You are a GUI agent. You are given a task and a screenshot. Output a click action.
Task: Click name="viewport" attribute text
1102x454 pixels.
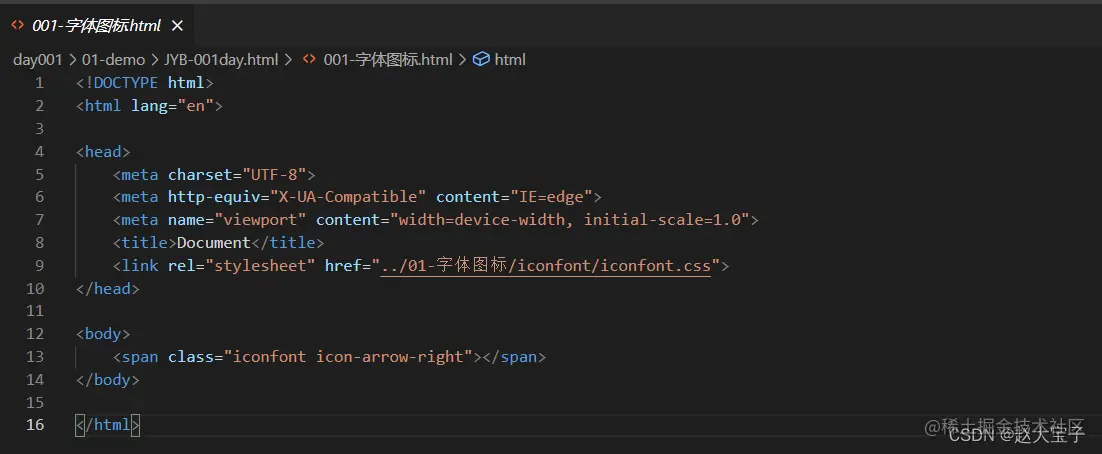pos(237,220)
